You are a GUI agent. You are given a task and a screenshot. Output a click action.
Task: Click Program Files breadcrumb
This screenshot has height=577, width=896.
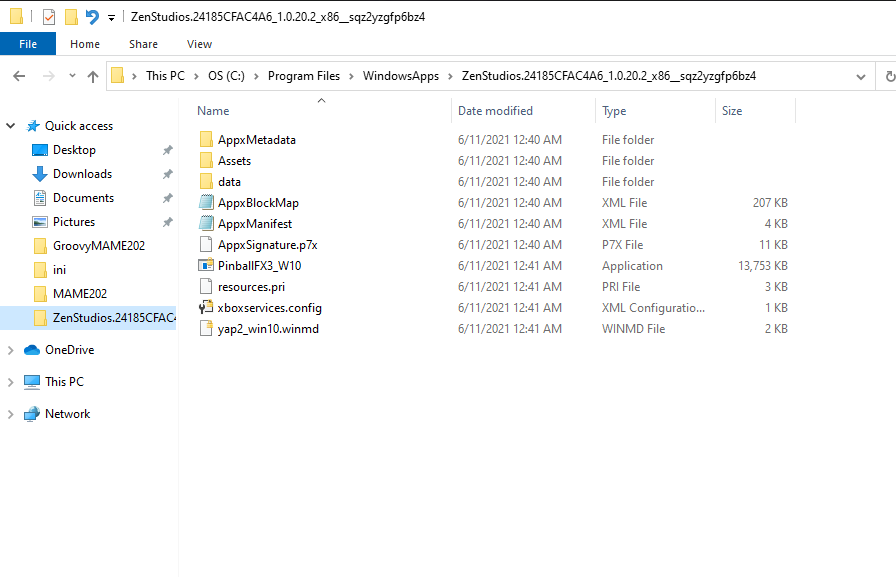[x=303, y=76]
